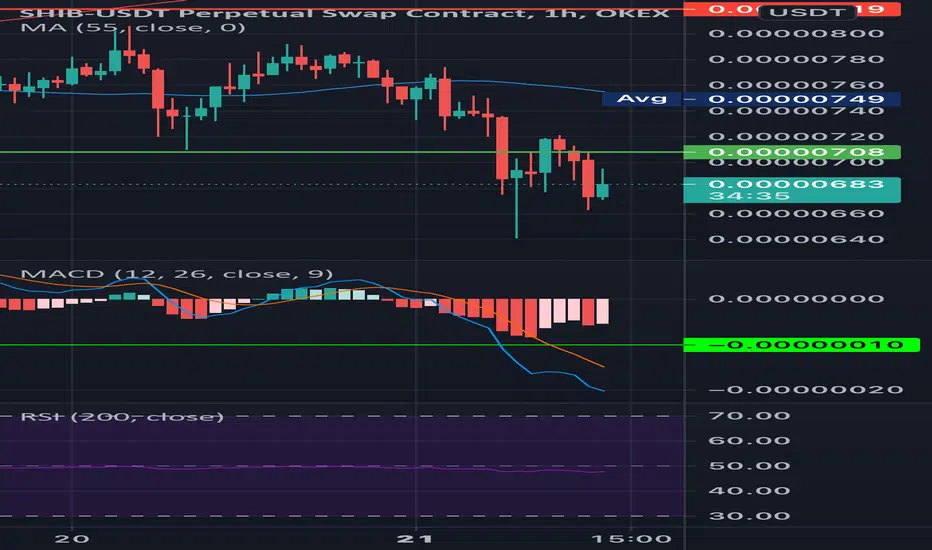Image resolution: width=932 pixels, height=550 pixels.
Task: Click the SHIB-USDT Perpetual Swap Contract title
Action: (345, 13)
